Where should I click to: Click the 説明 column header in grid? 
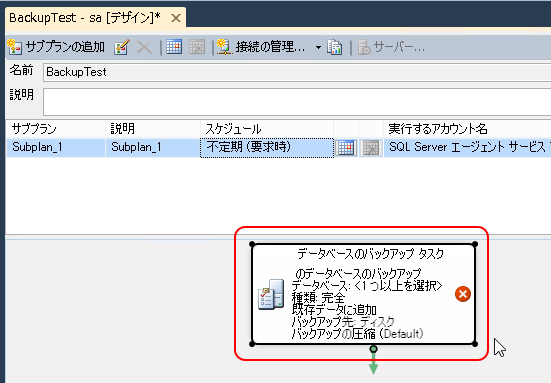(153, 129)
